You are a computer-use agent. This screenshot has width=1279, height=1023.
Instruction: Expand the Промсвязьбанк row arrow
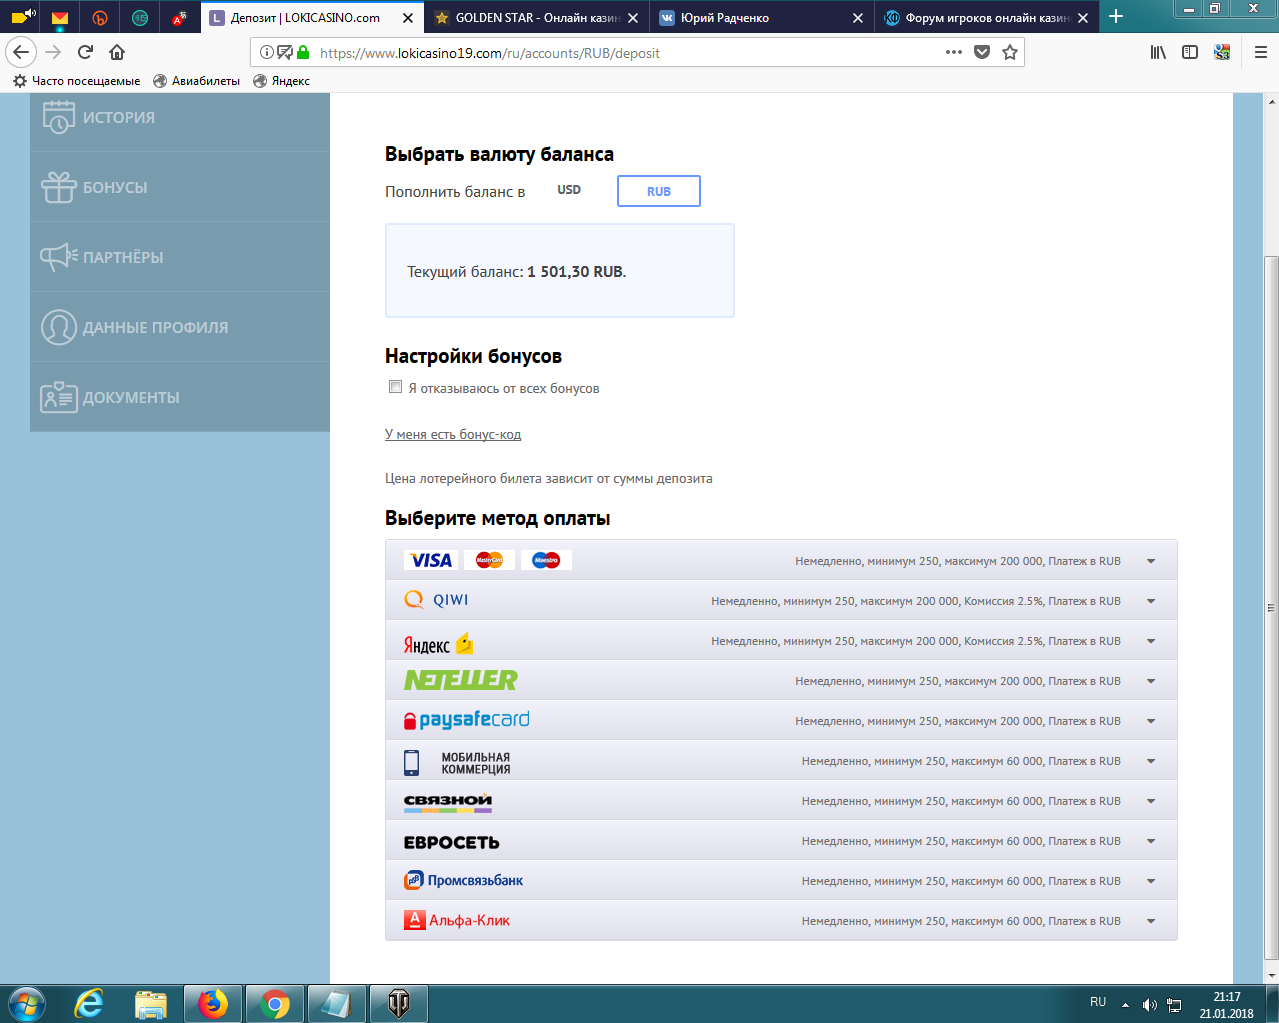1151,881
